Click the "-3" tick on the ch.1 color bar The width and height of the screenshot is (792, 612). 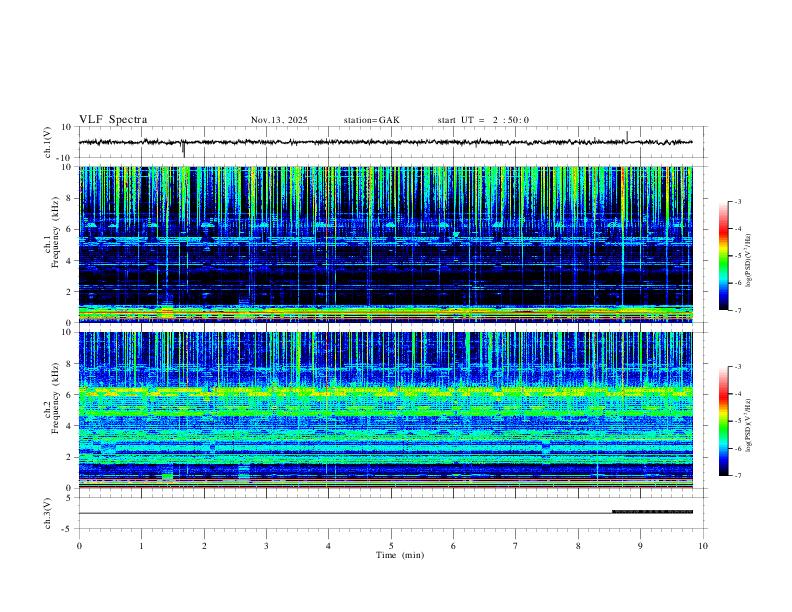[737, 201]
